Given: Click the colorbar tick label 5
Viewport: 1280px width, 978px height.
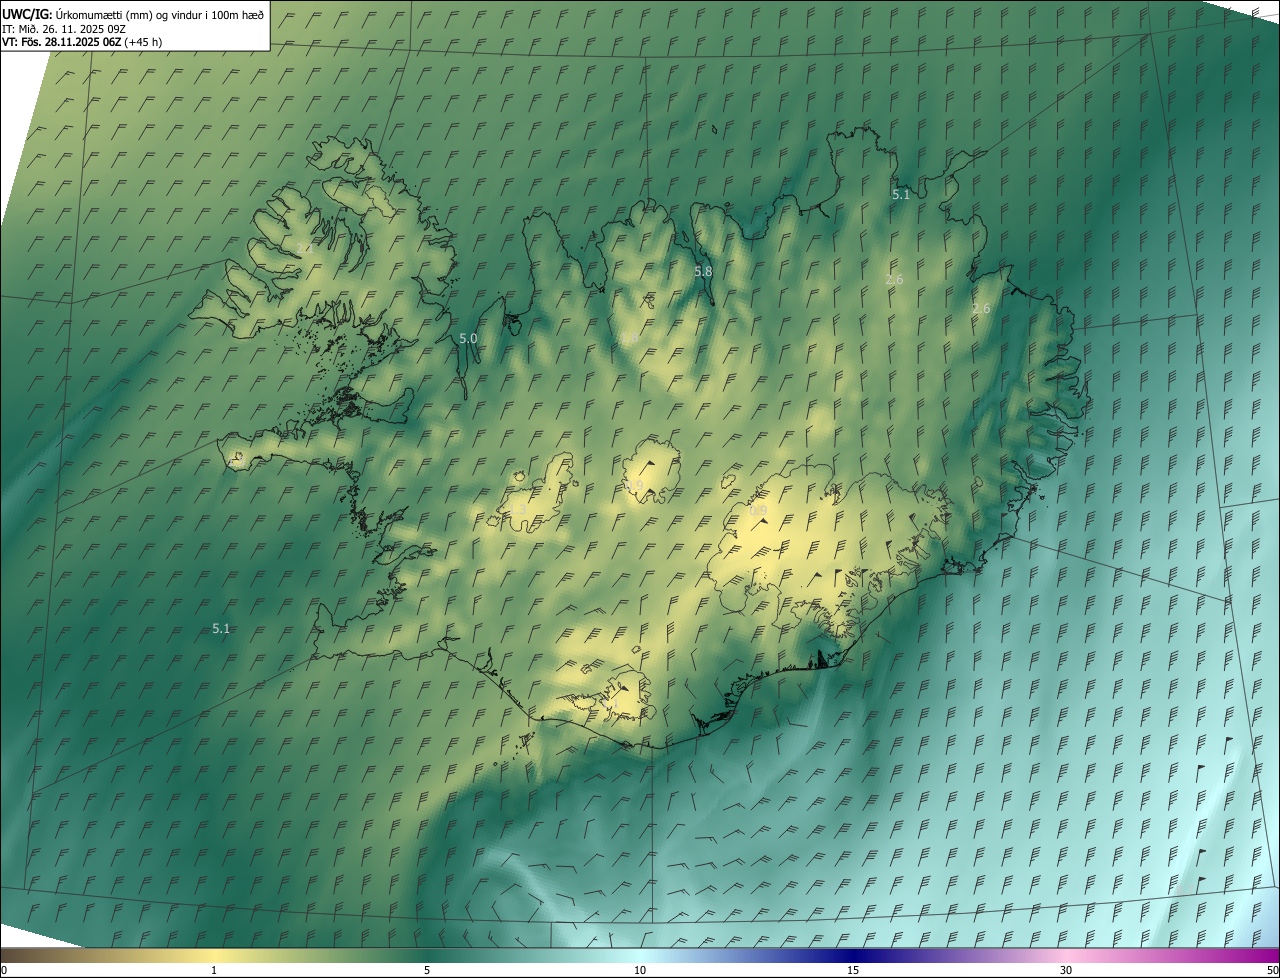Looking at the screenshot, I should pos(427,970).
